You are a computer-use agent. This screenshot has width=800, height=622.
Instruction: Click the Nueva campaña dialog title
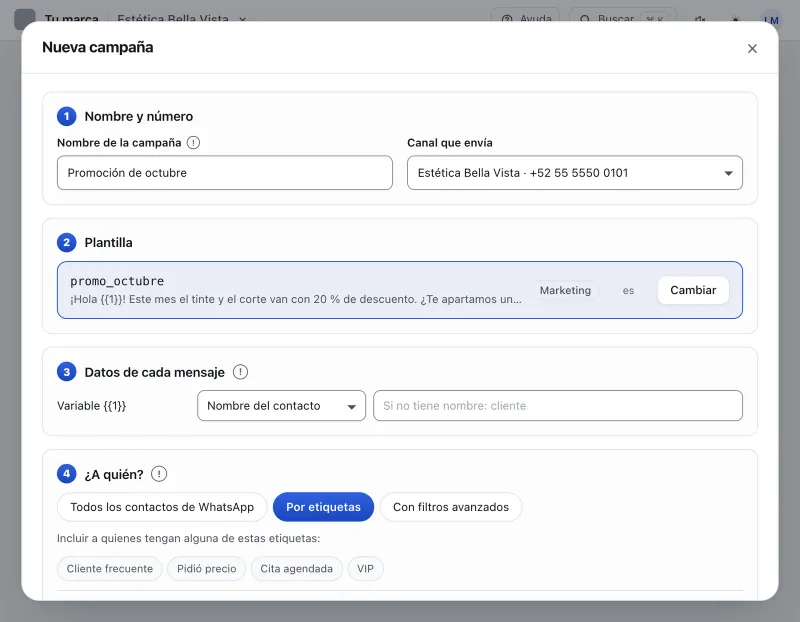click(97, 47)
